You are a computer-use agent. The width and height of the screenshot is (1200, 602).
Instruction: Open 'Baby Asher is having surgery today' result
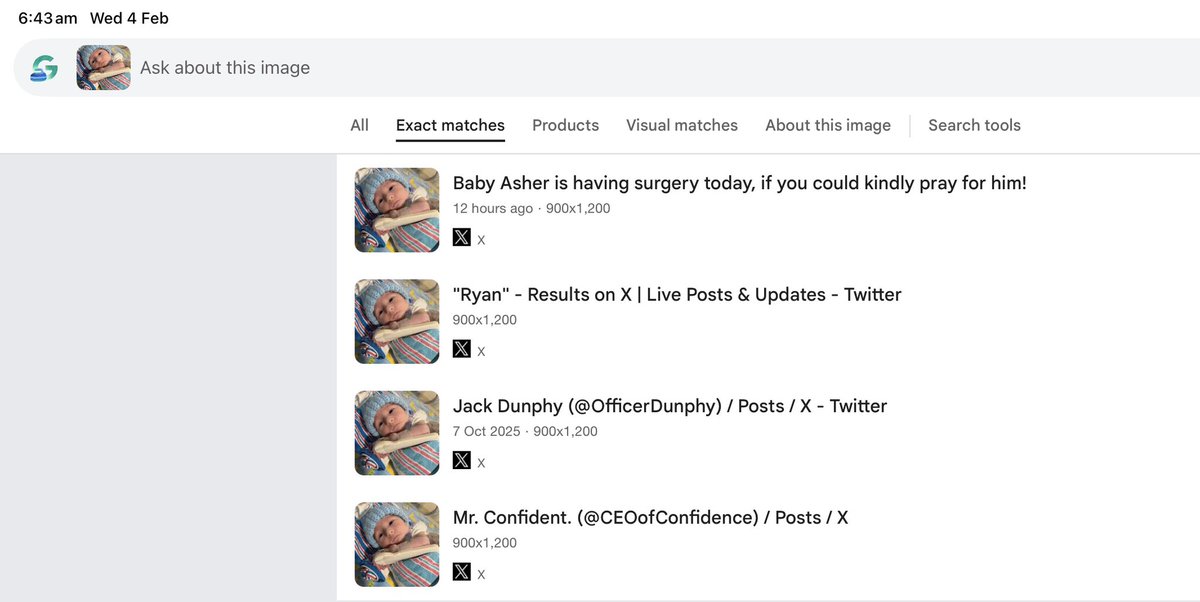pos(740,183)
